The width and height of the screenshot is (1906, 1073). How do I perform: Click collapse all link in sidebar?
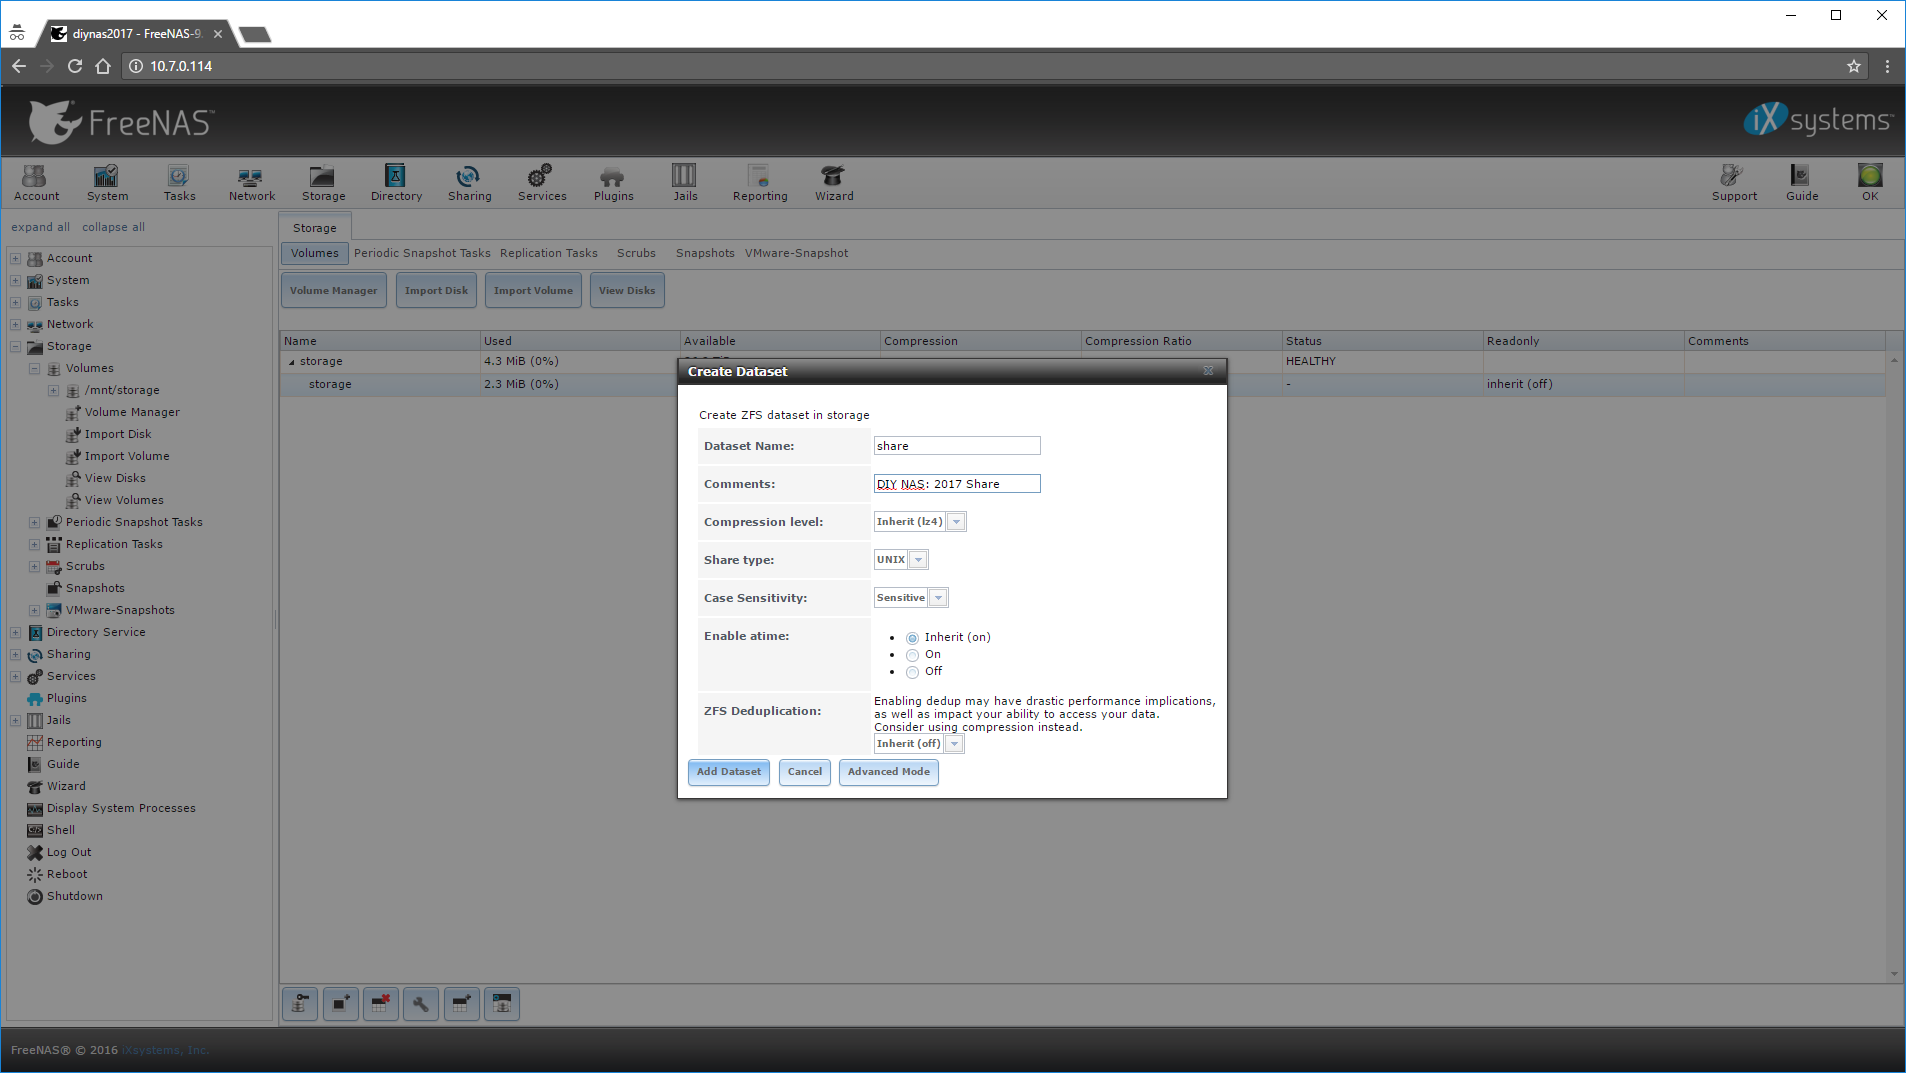[x=113, y=227]
